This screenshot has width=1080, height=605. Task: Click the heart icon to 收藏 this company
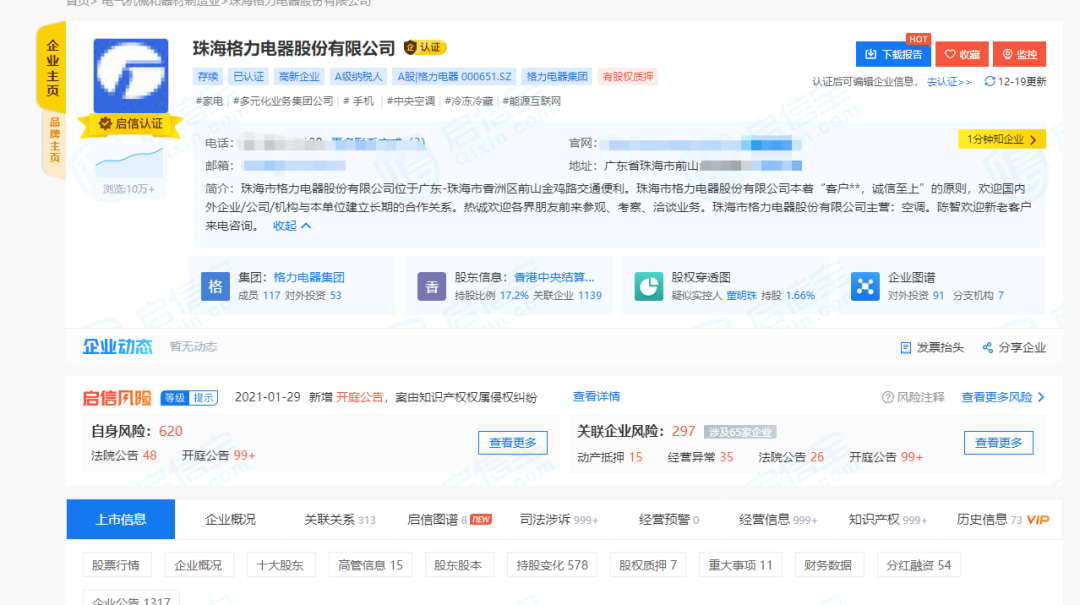(947, 53)
